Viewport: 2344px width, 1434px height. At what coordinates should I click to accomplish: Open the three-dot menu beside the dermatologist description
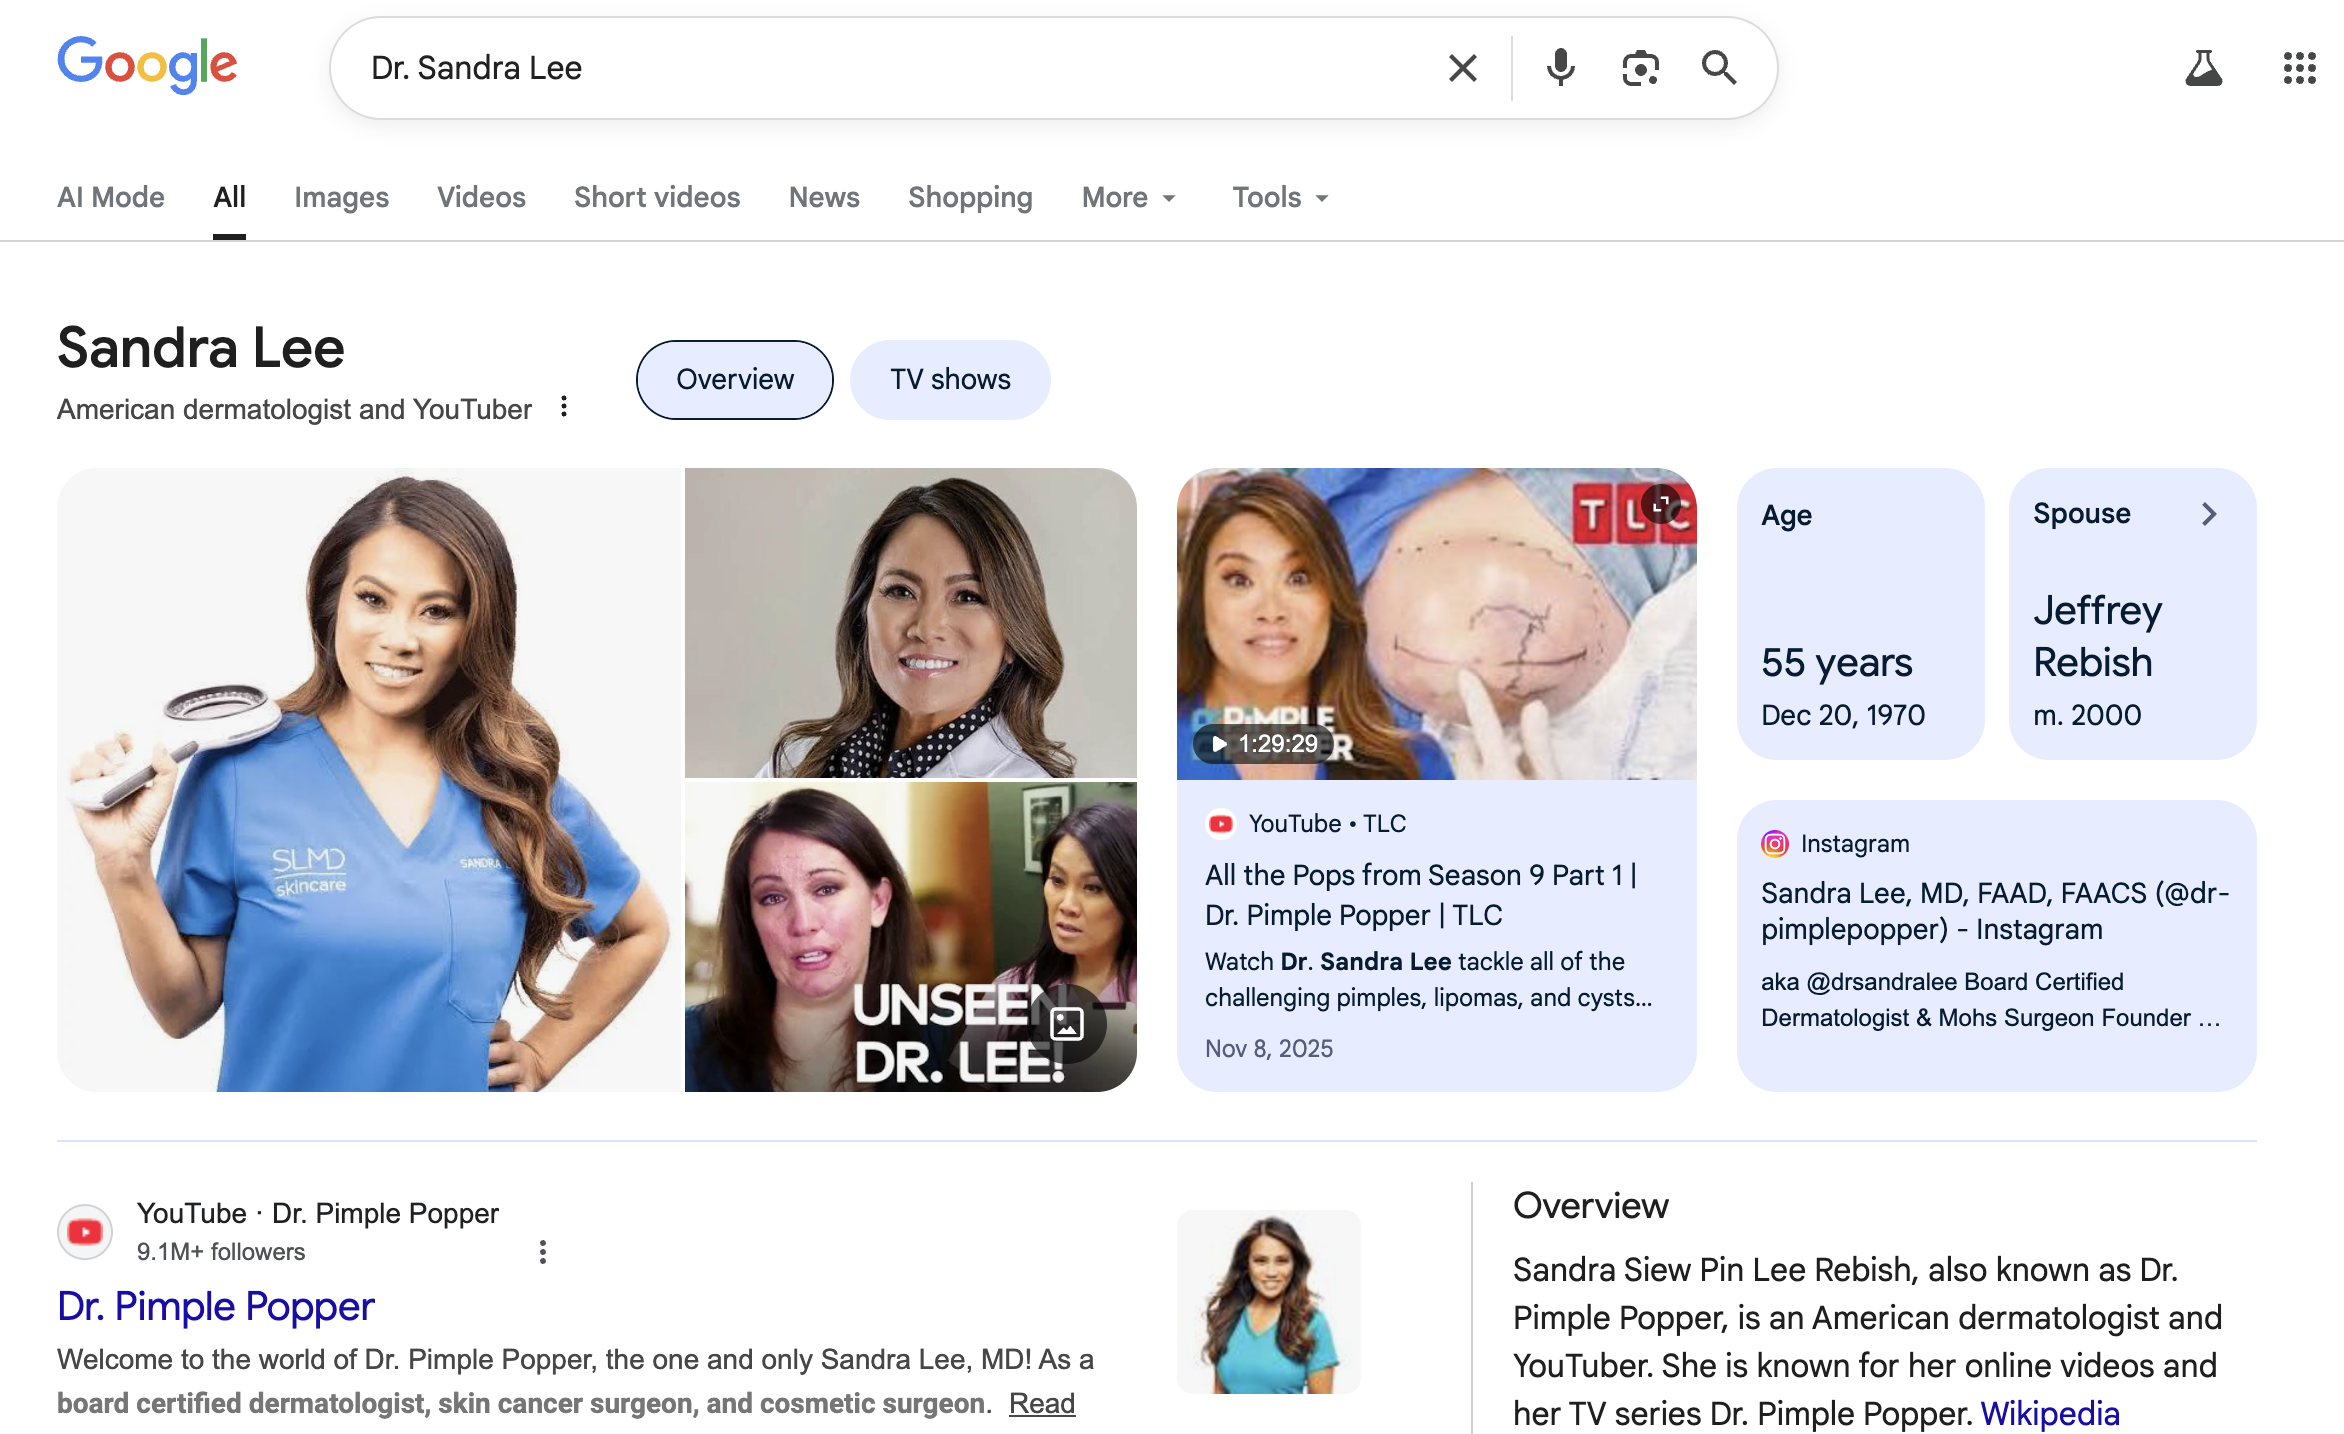pos(564,407)
